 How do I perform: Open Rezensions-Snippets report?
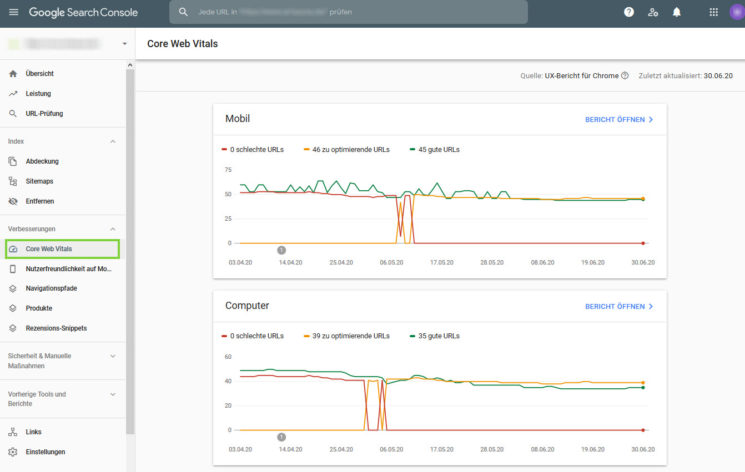pyautogui.click(x=56, y=328)
